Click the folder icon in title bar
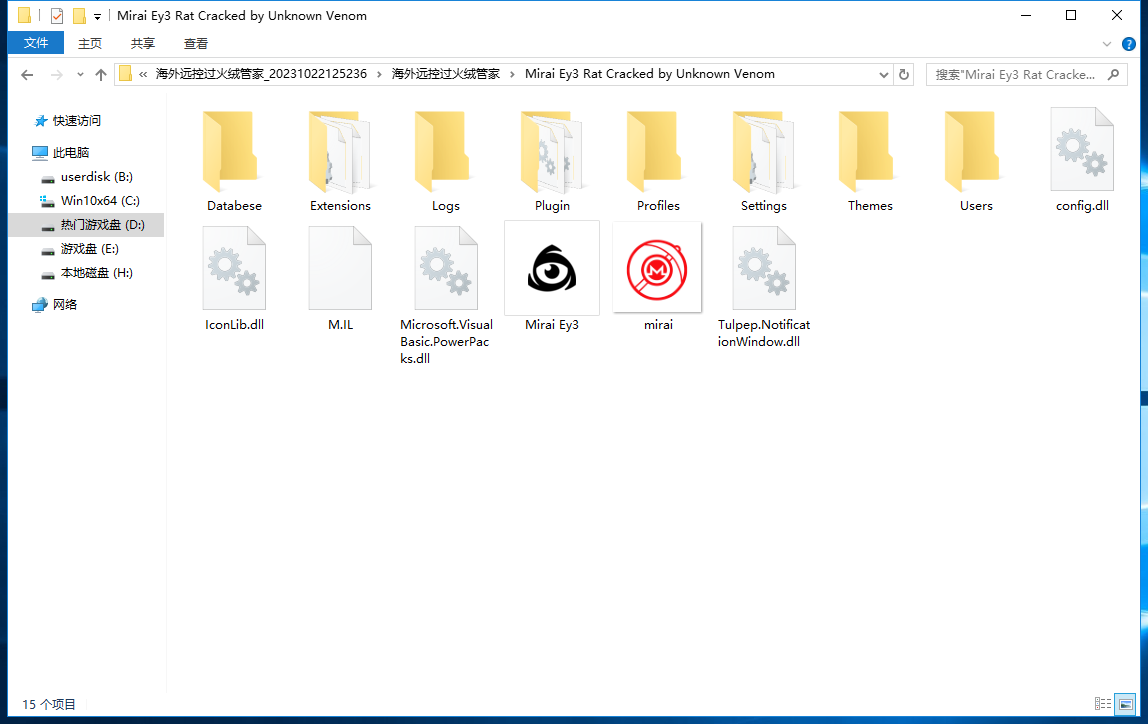This screenshot has width=1148, height=724. (24, 15)
